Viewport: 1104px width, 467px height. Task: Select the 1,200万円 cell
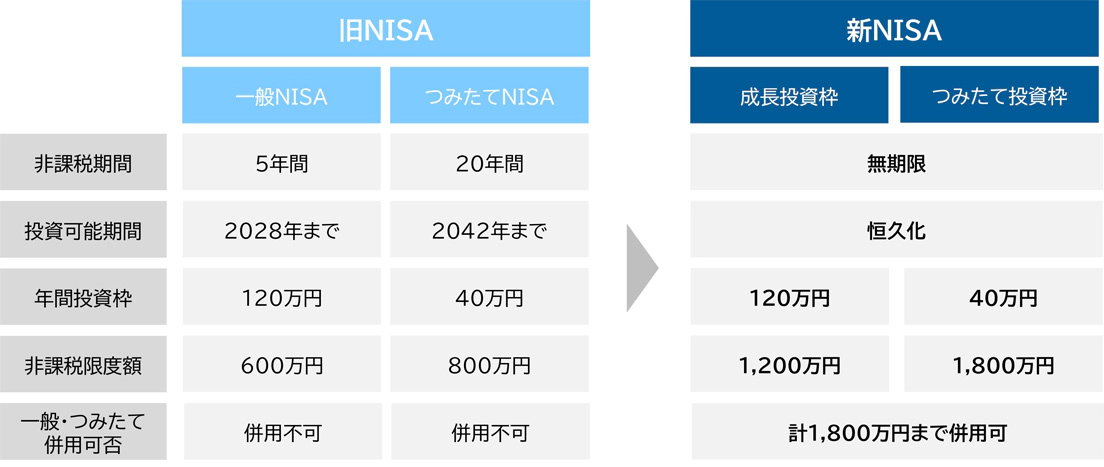pyautogui.click(x=789, y=365)
